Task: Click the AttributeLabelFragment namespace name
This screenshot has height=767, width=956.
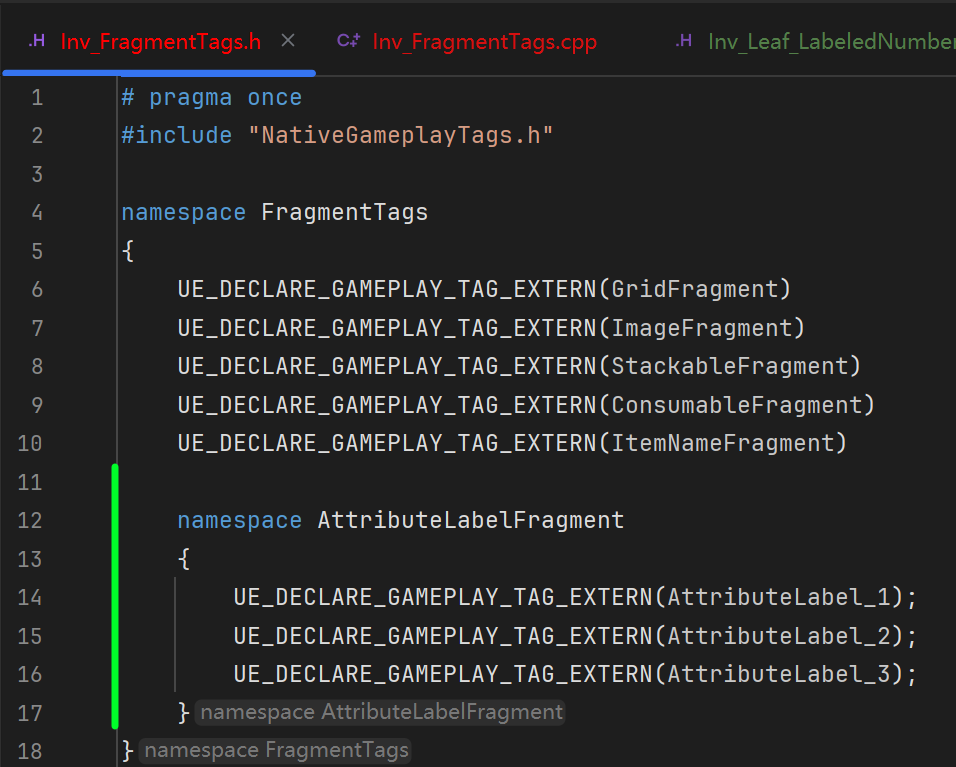Action: tap(471, 521)
